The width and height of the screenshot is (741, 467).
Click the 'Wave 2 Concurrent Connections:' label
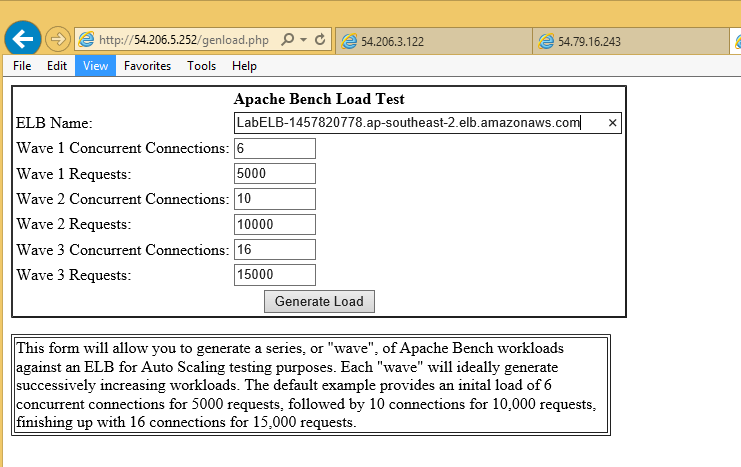pos(123,199)
